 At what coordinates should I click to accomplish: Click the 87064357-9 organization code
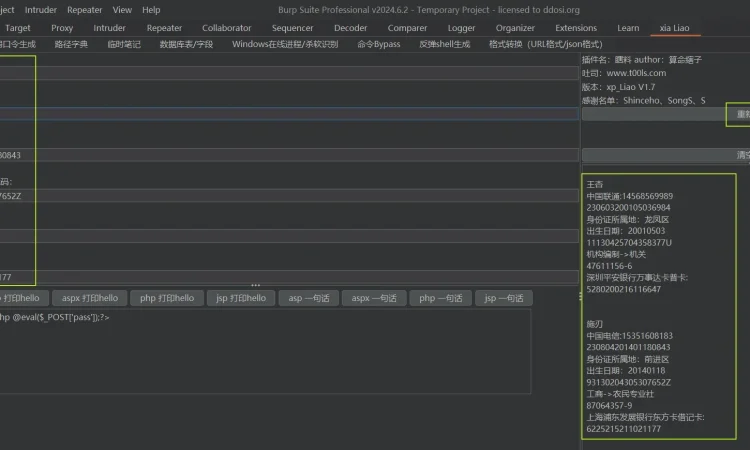coord(609,406)
